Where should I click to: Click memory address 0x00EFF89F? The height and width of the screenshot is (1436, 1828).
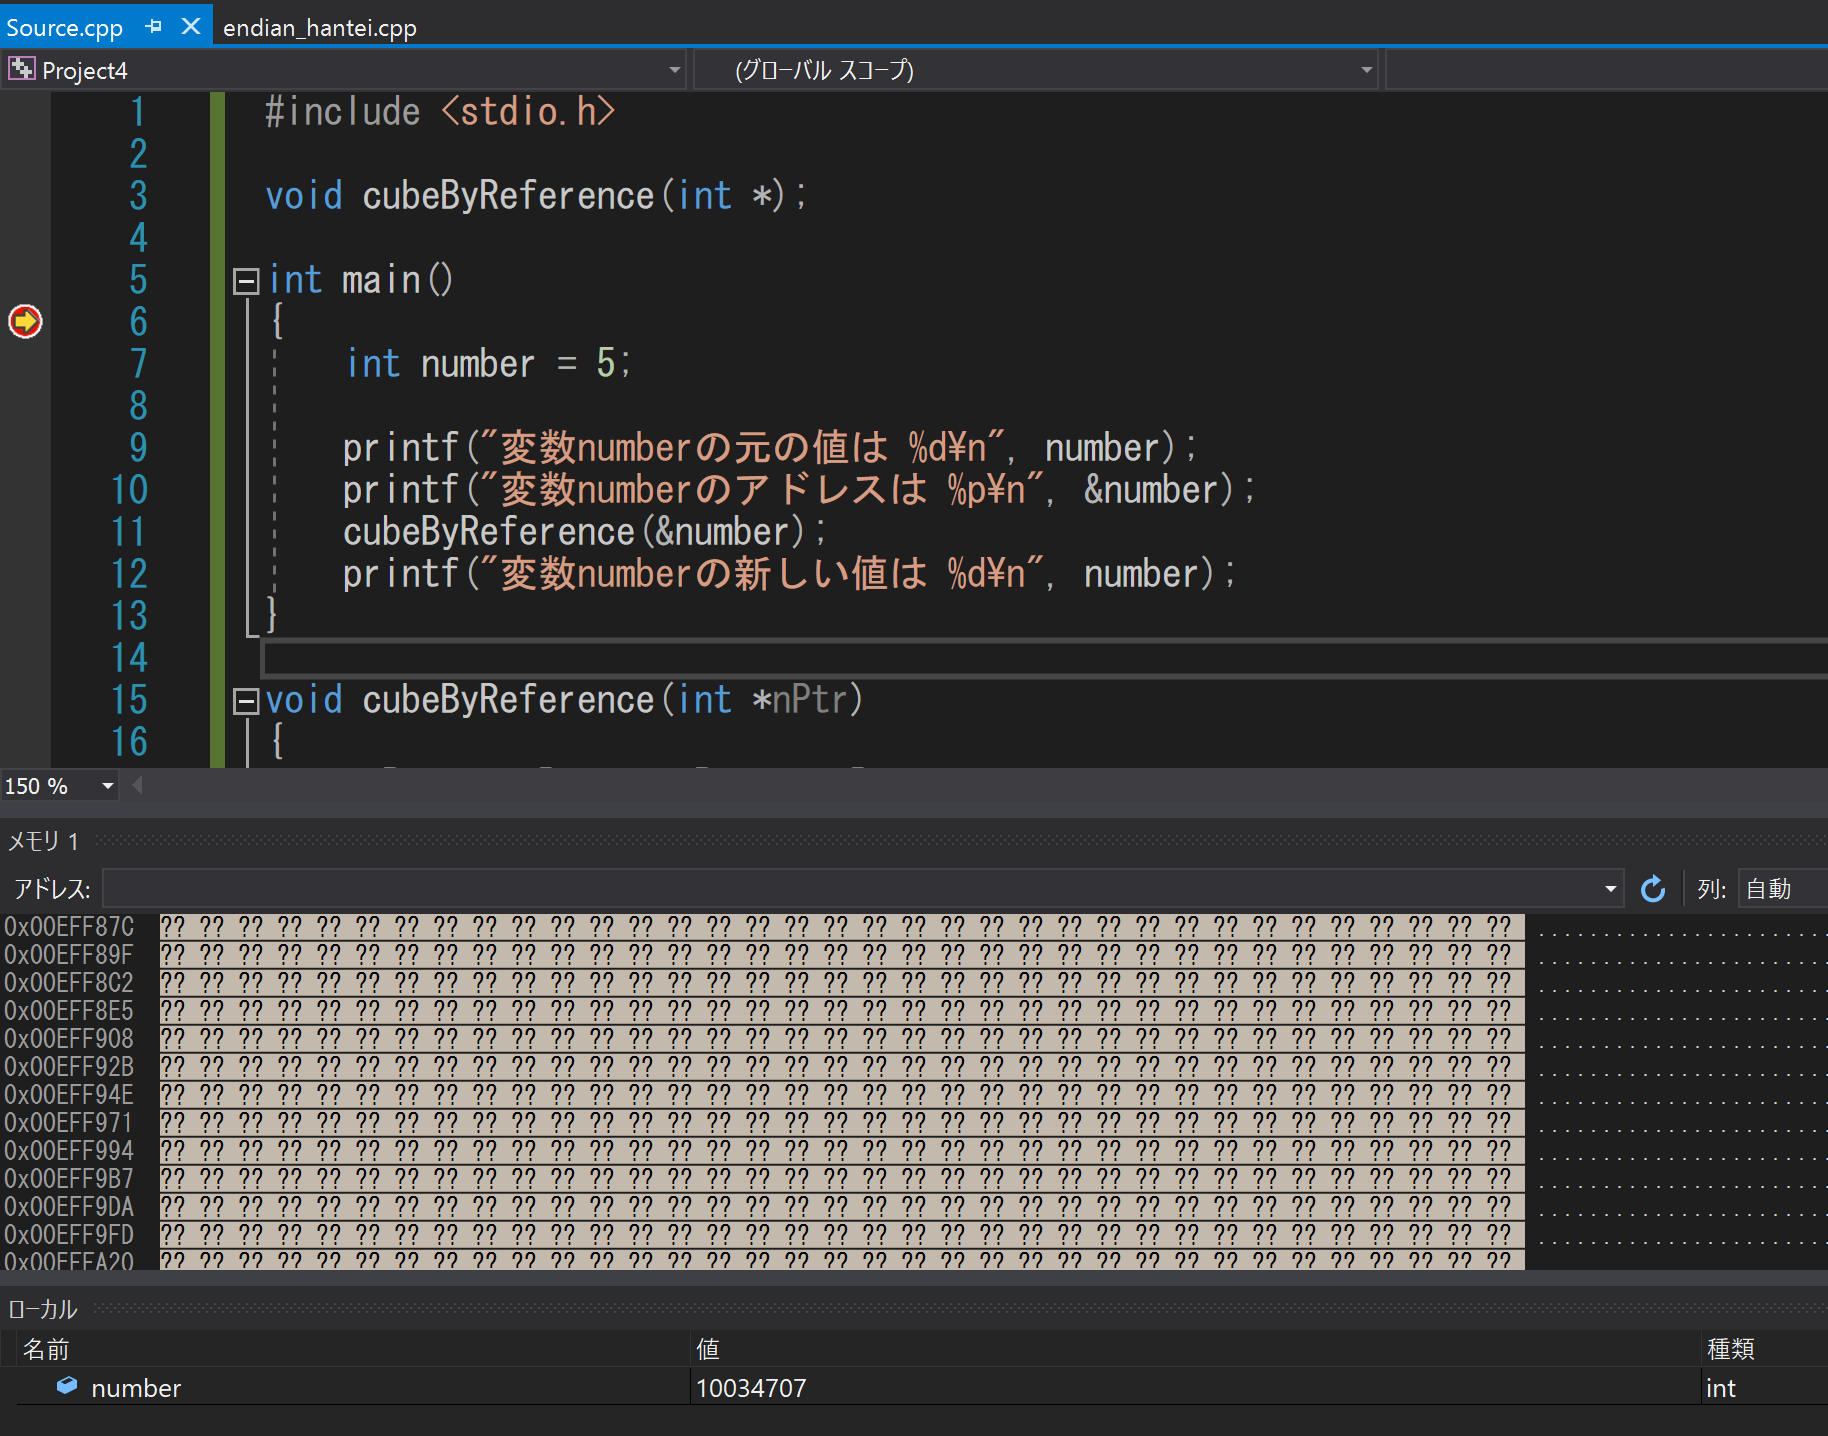click(69, 955)
